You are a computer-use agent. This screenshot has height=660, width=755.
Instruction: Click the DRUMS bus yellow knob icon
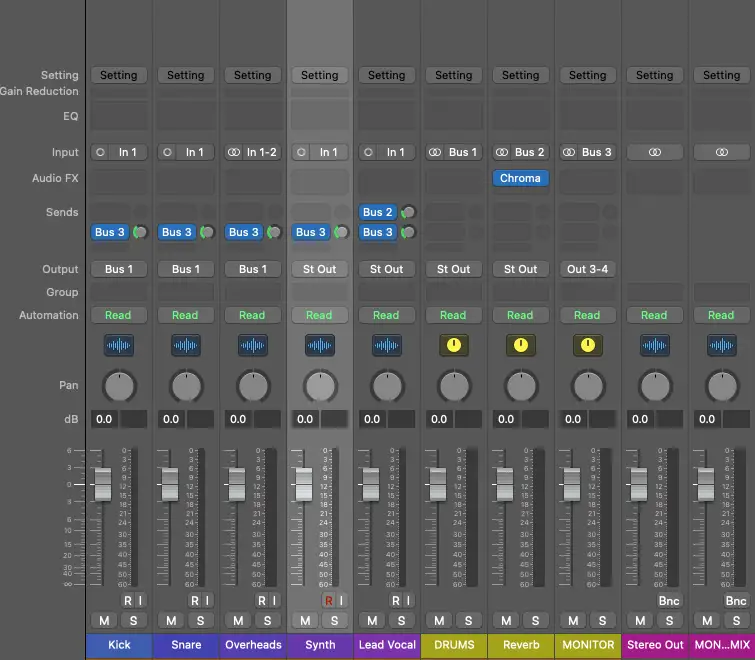pos(453,345)
